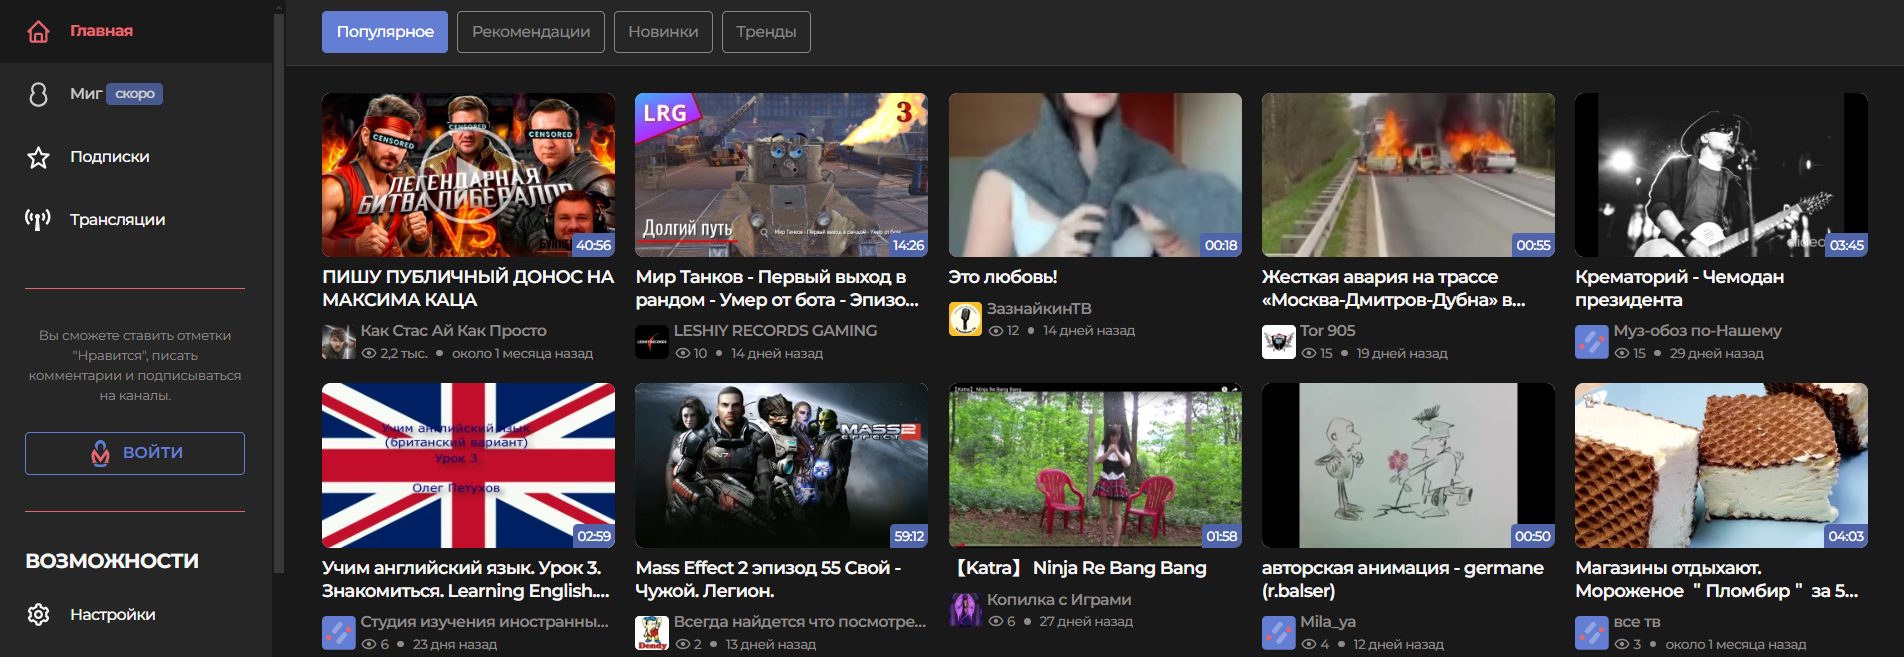
Task: Switch to the Новинки tab
Action: pyautogui.click(x=663, y=32)
